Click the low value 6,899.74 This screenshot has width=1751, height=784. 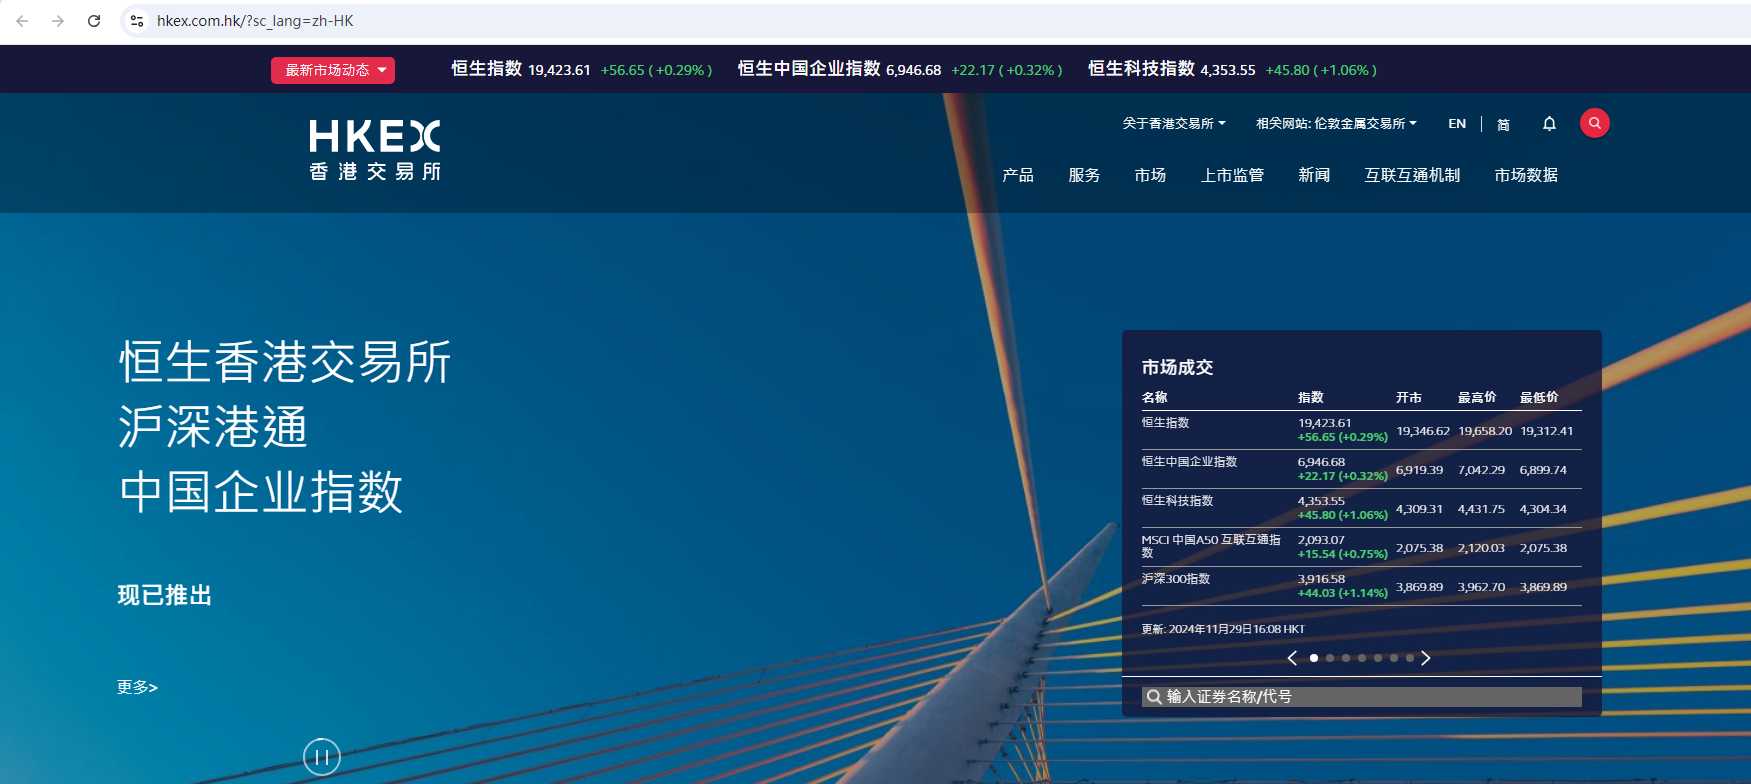(1543, 470)
